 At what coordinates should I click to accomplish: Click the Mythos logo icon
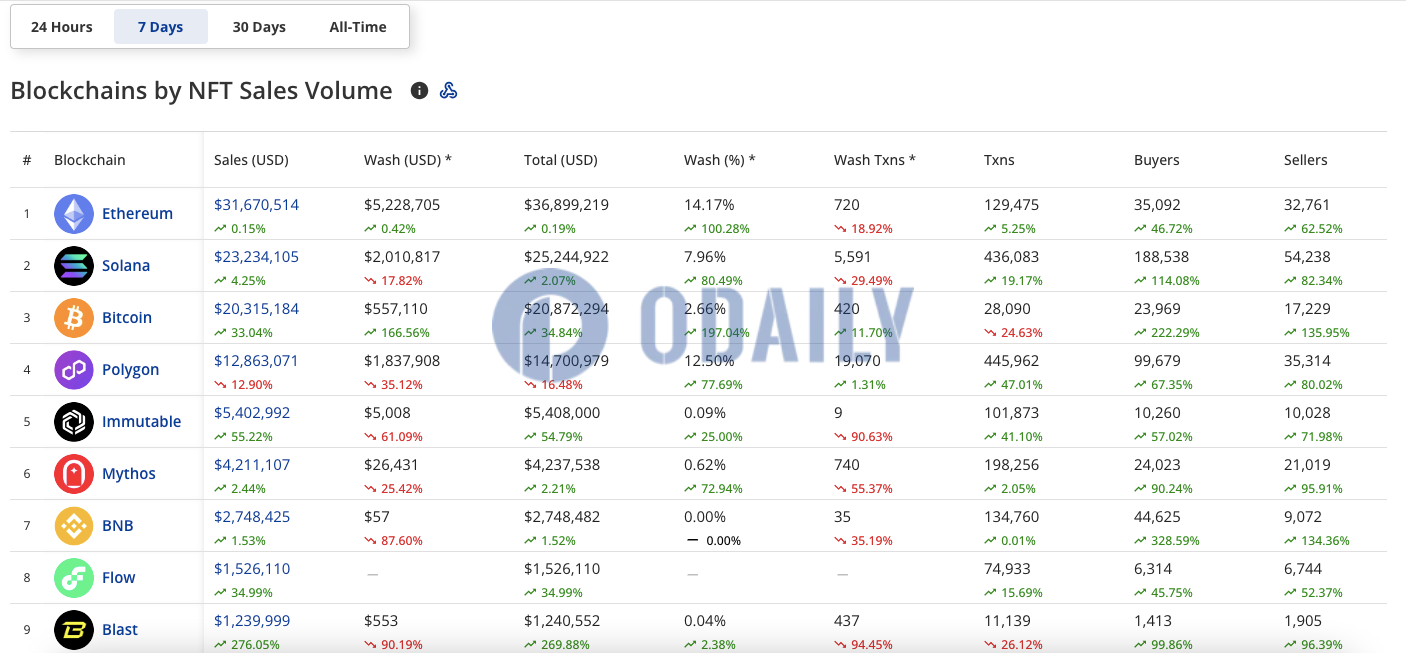(74, 474)
